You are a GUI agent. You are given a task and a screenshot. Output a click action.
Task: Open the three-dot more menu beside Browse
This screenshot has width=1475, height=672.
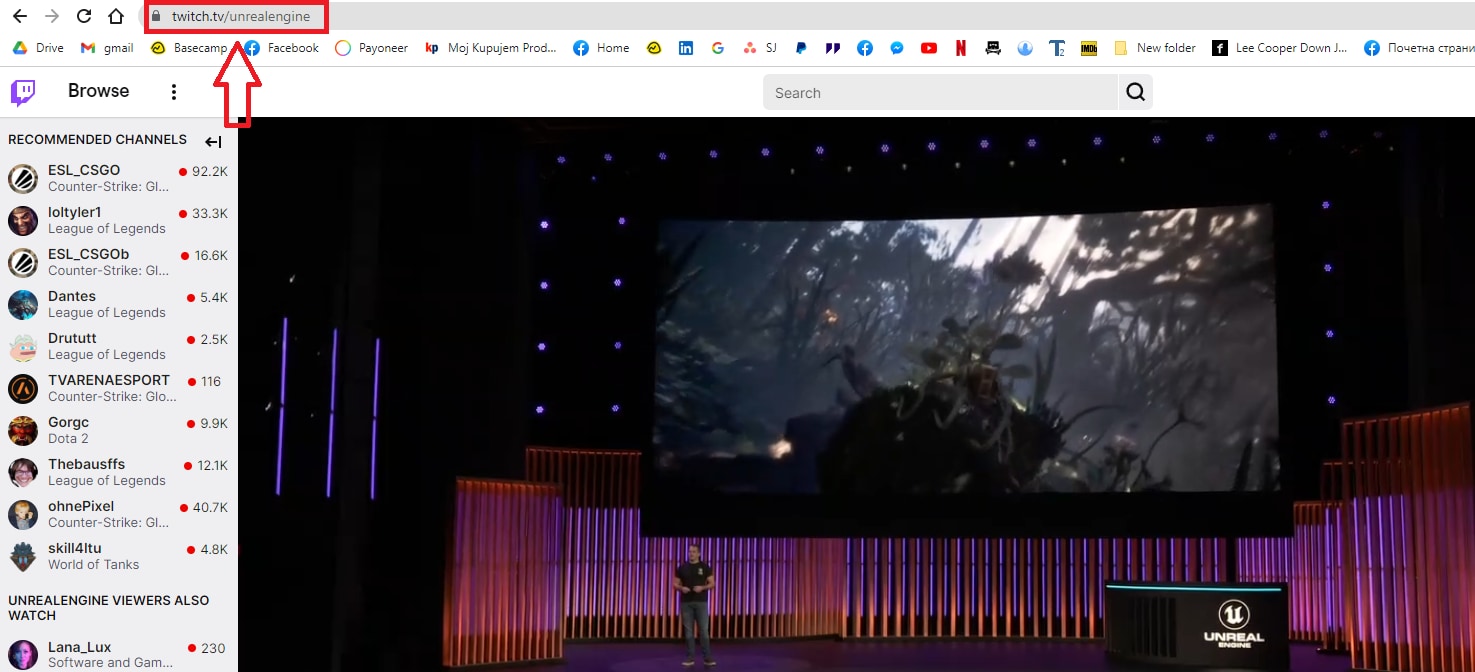click(x=173, y=92)
